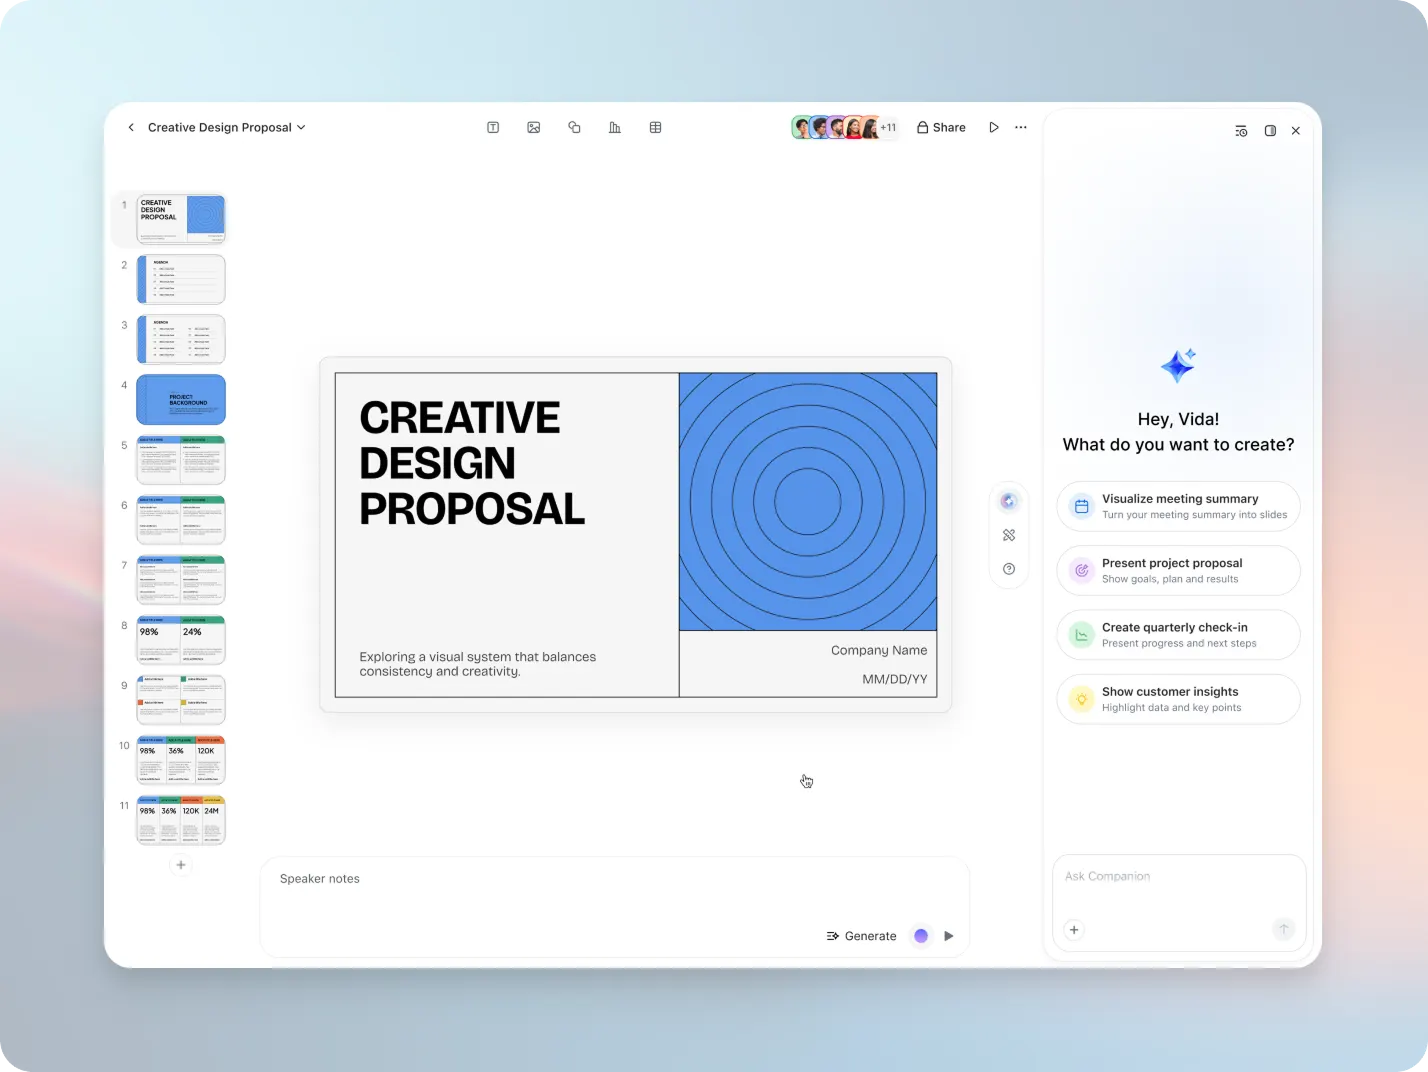Choose Present project proposal suggestion
The image size is (1428, 1072).
point(1178,570)
